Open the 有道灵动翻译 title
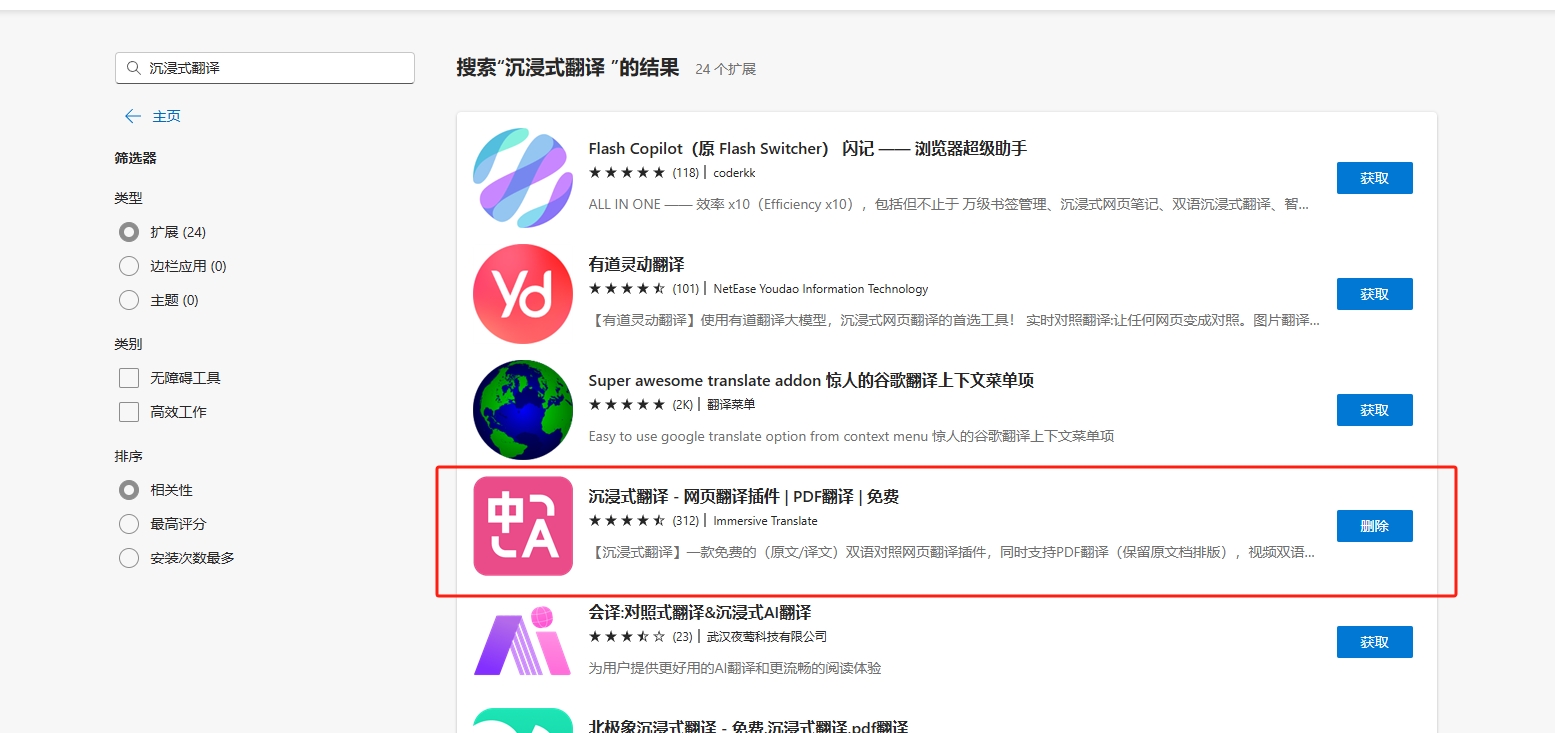This screenshot has width=1555, height=733. point(637,265)
